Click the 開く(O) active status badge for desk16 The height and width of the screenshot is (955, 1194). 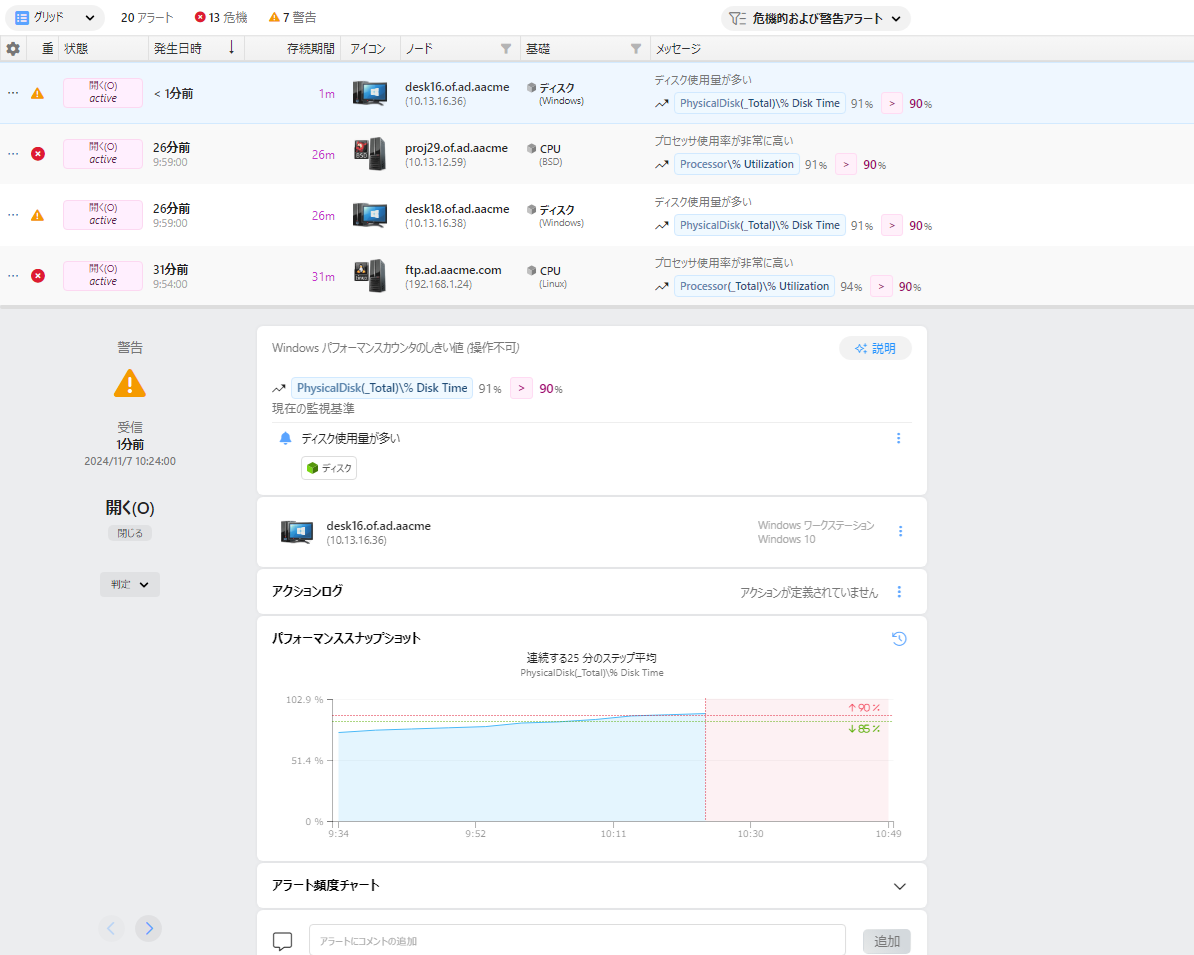(103, 93)
